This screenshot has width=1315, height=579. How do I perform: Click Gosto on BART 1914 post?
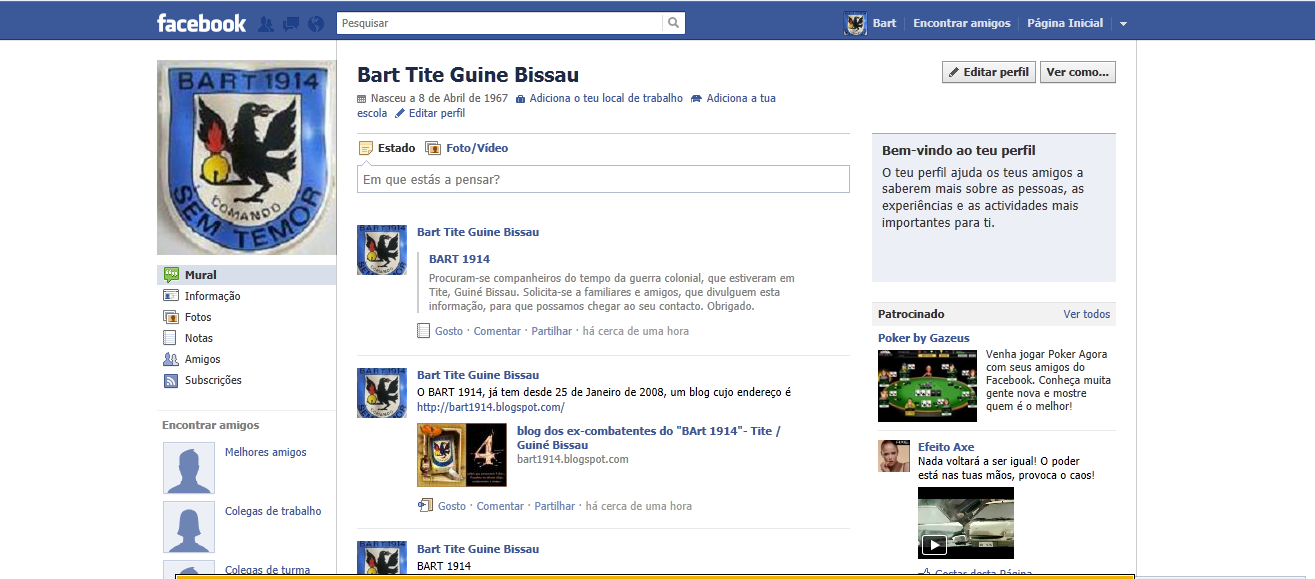449,331
